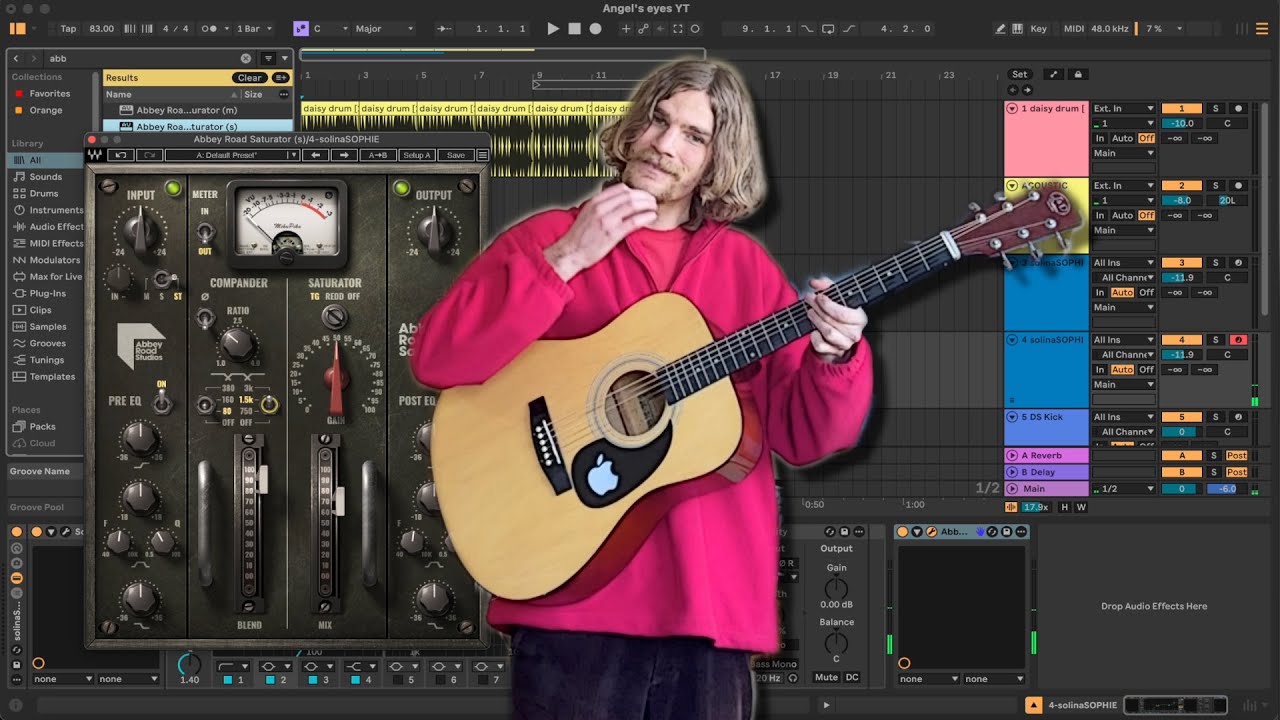Arm track 1 daisy drum for recording
Viewport: 1280px width, 720px height.
point(1238,108)
